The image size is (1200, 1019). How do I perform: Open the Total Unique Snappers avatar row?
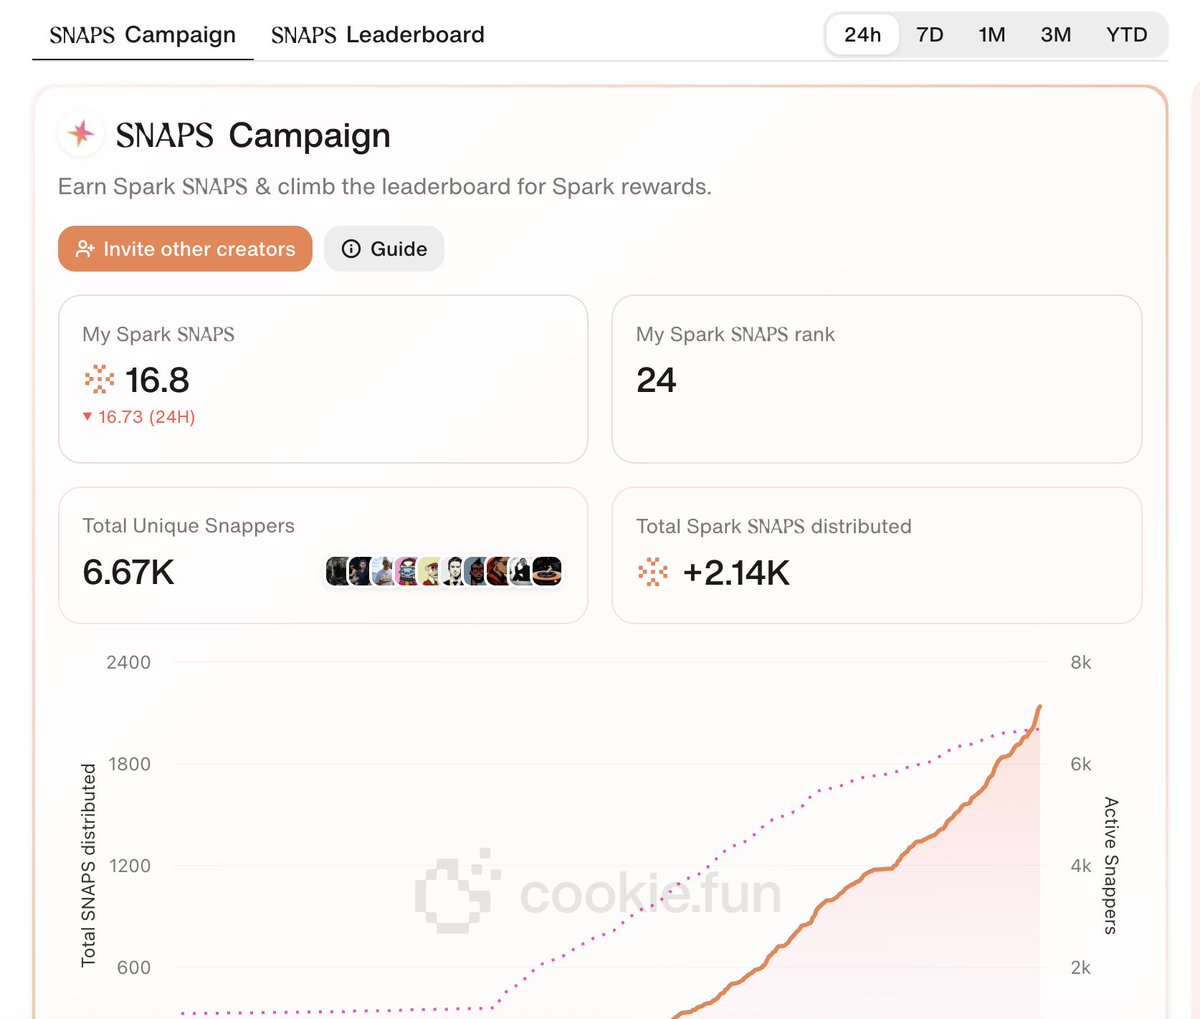click(x=444, y=571)
